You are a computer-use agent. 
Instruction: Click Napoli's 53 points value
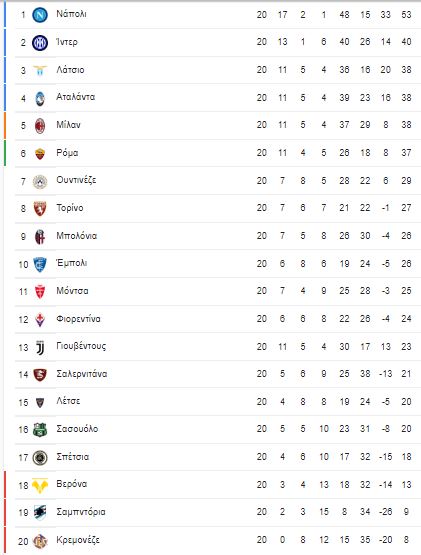(406, 15)
